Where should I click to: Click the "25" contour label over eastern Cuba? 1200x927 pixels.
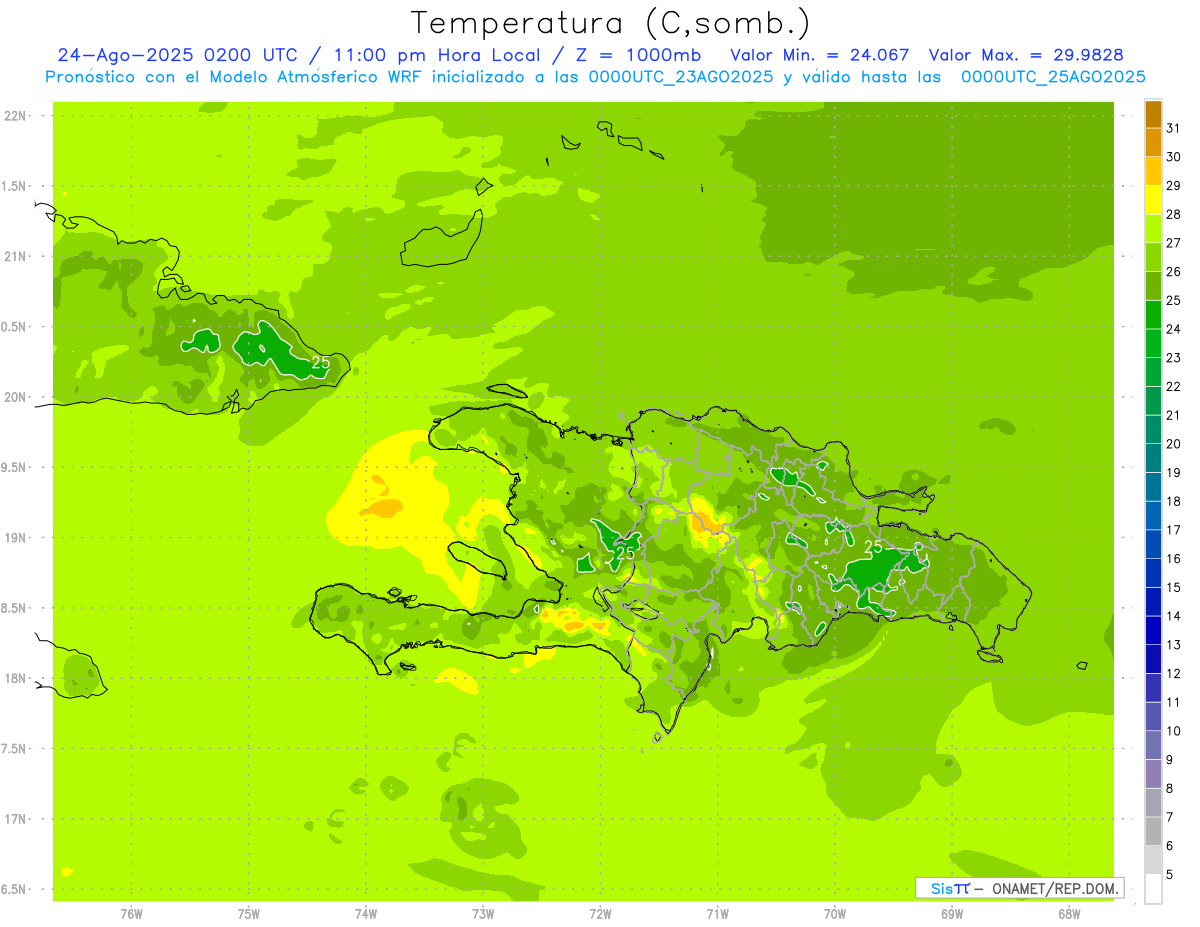click(x=321, y=363)
